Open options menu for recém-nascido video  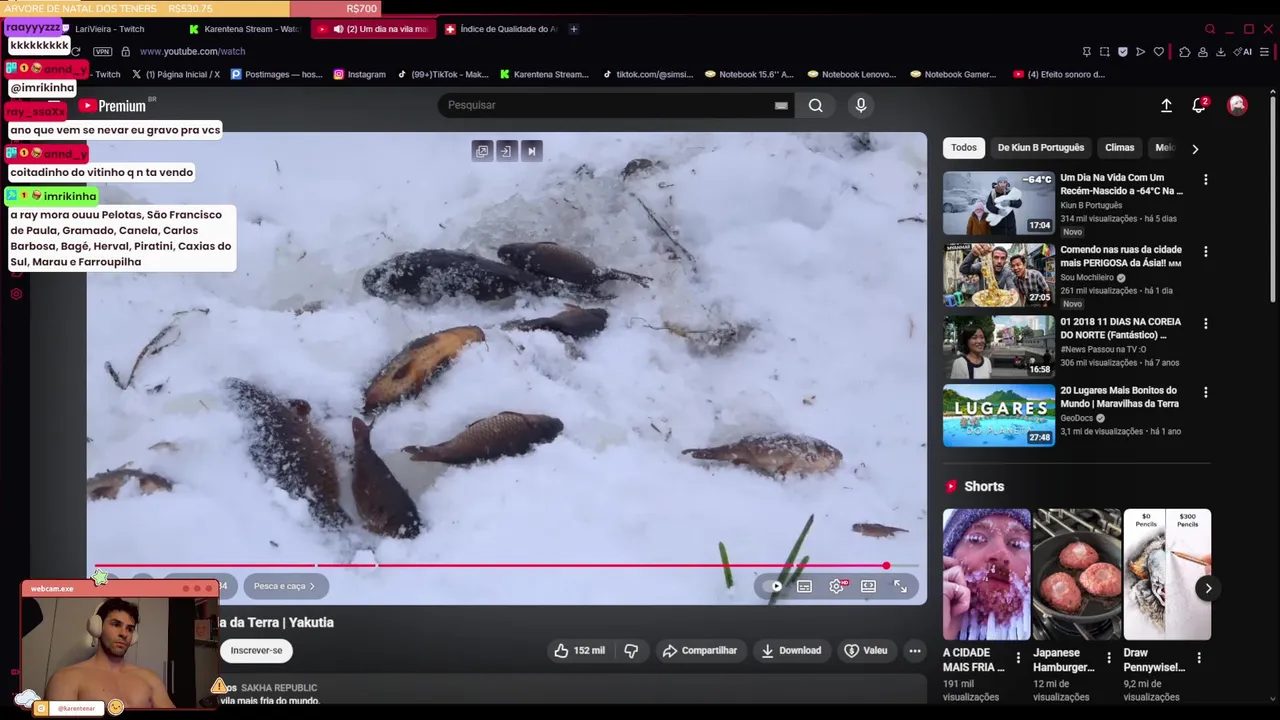tap(1205, 180)
